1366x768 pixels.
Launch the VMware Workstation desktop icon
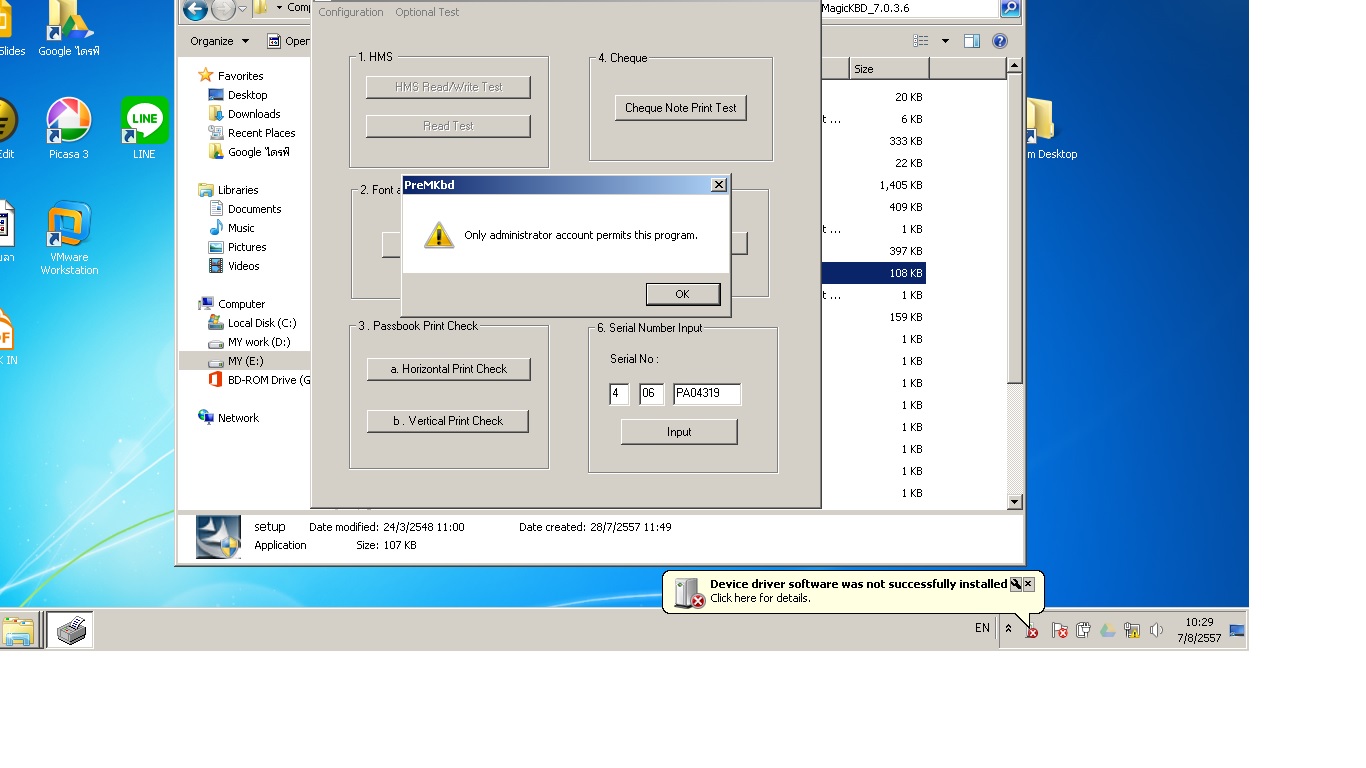tap(69, 238)
